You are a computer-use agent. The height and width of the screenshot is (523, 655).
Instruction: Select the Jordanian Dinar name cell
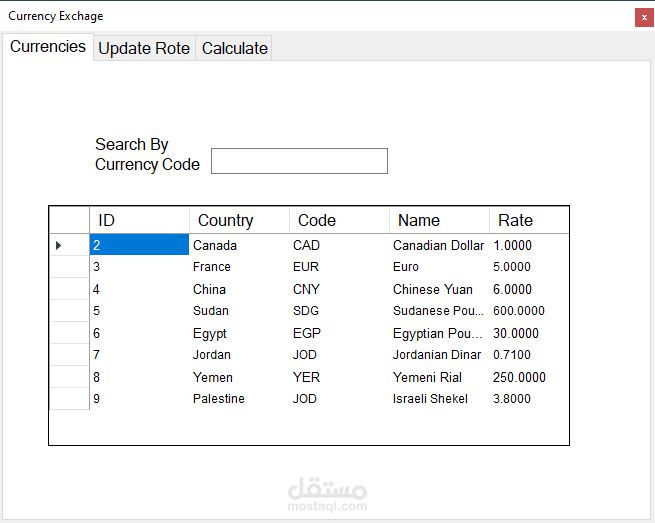pos(437,355)
